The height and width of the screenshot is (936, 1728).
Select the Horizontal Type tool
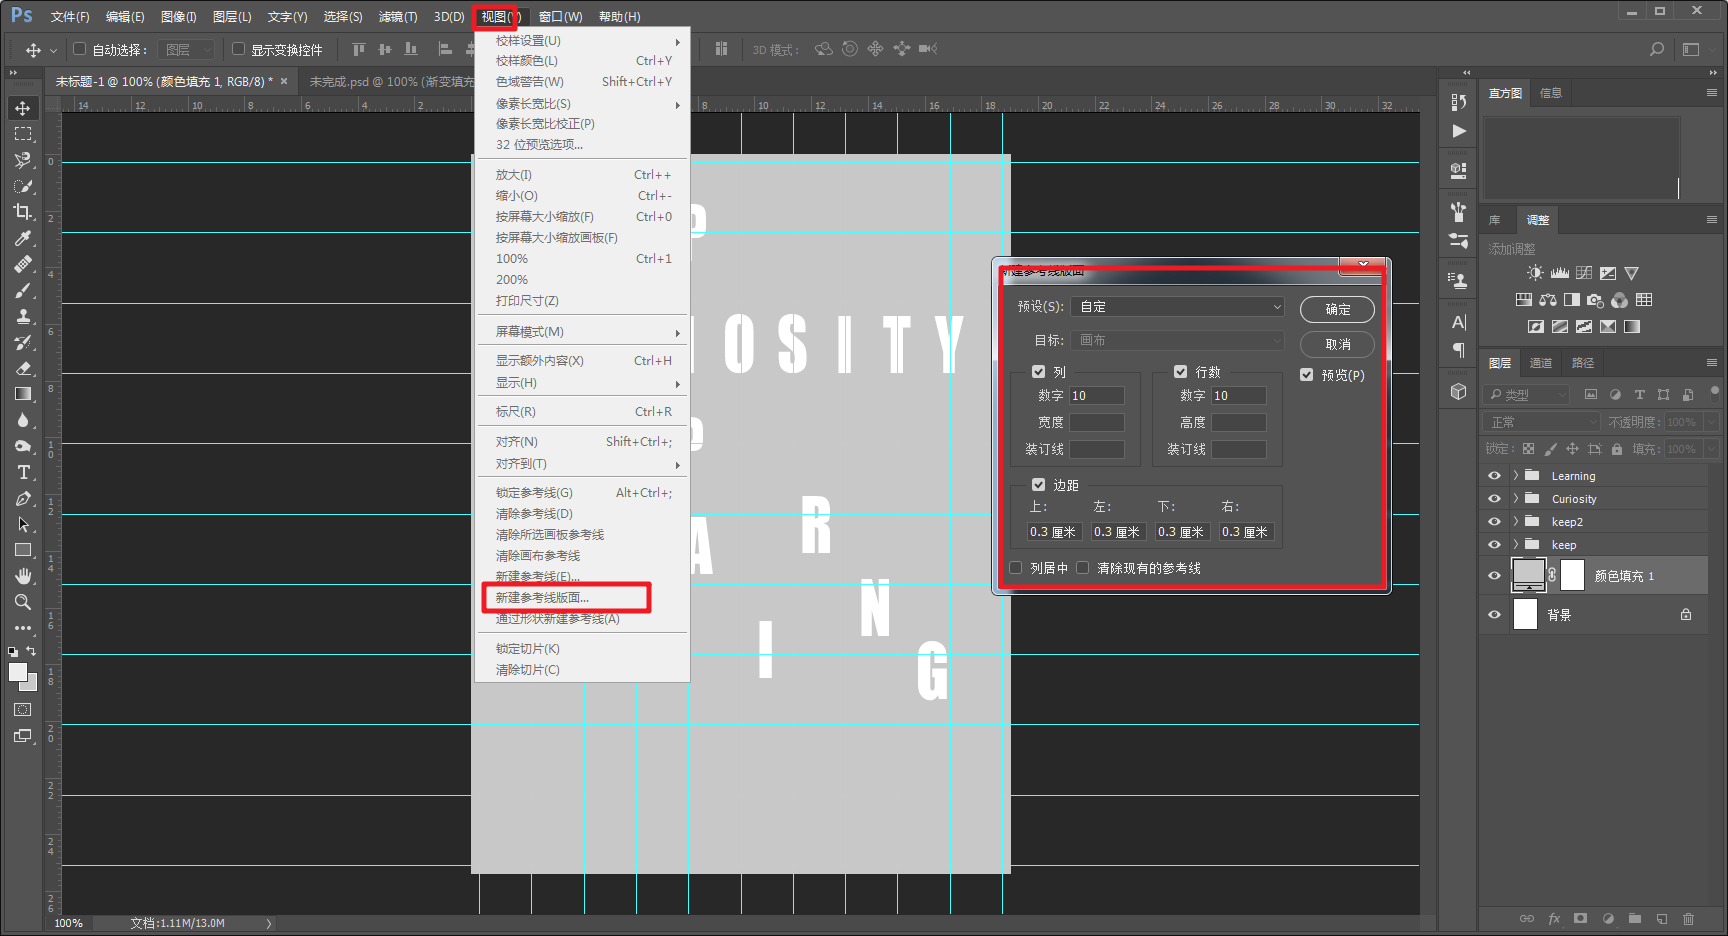(23, 472)
